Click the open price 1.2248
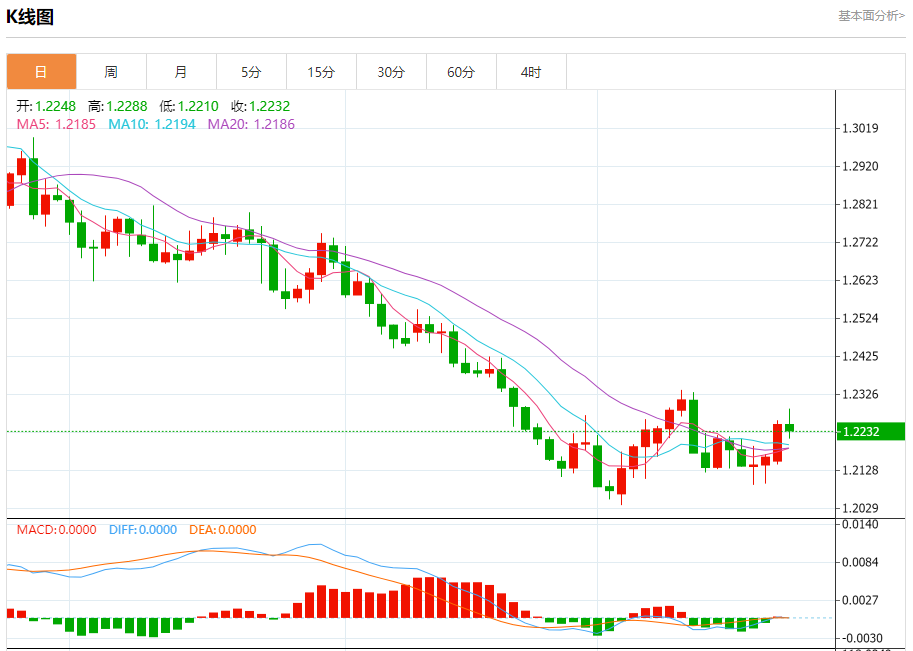Viewport: 913px width, 651px height. 55,106
